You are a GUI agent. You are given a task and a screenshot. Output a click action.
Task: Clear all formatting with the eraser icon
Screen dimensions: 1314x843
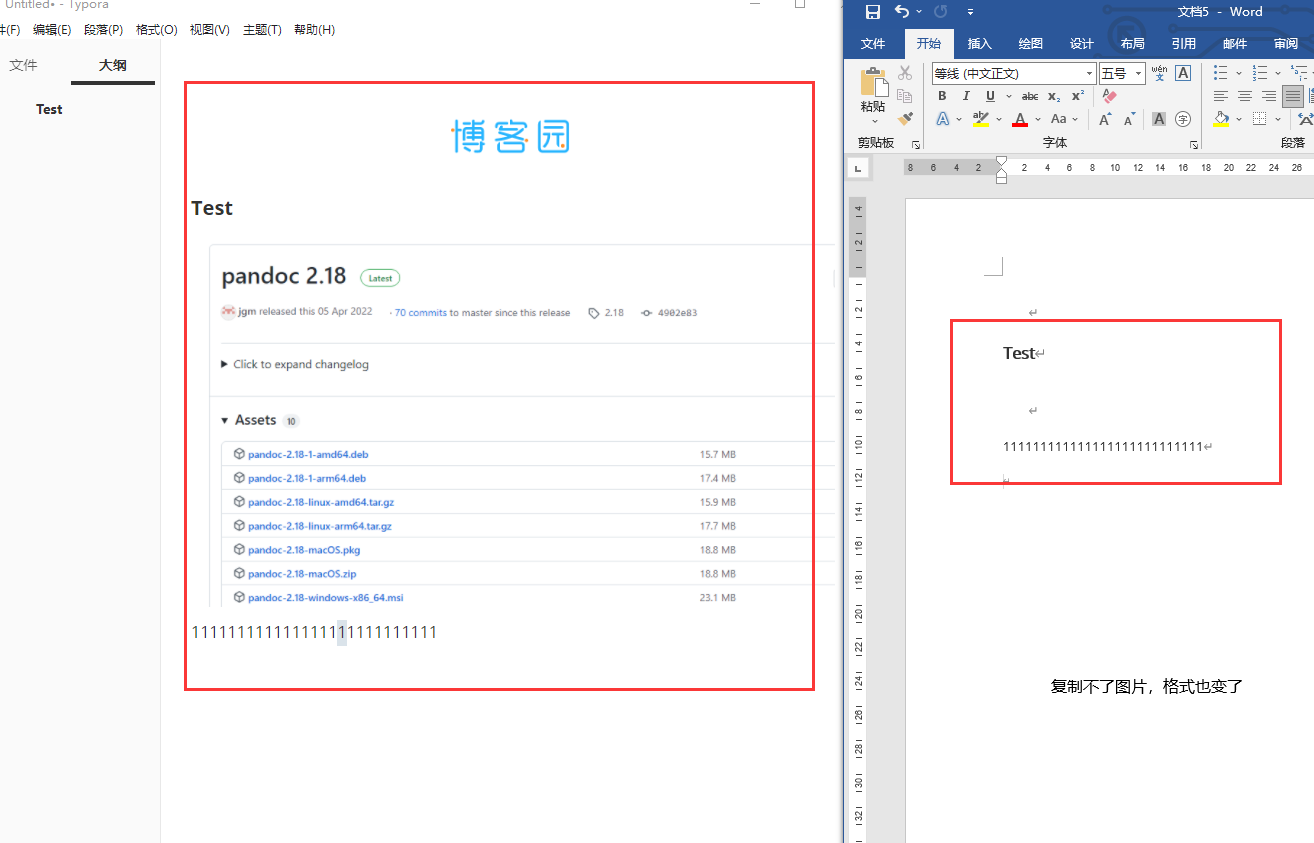pos(1109,96)
